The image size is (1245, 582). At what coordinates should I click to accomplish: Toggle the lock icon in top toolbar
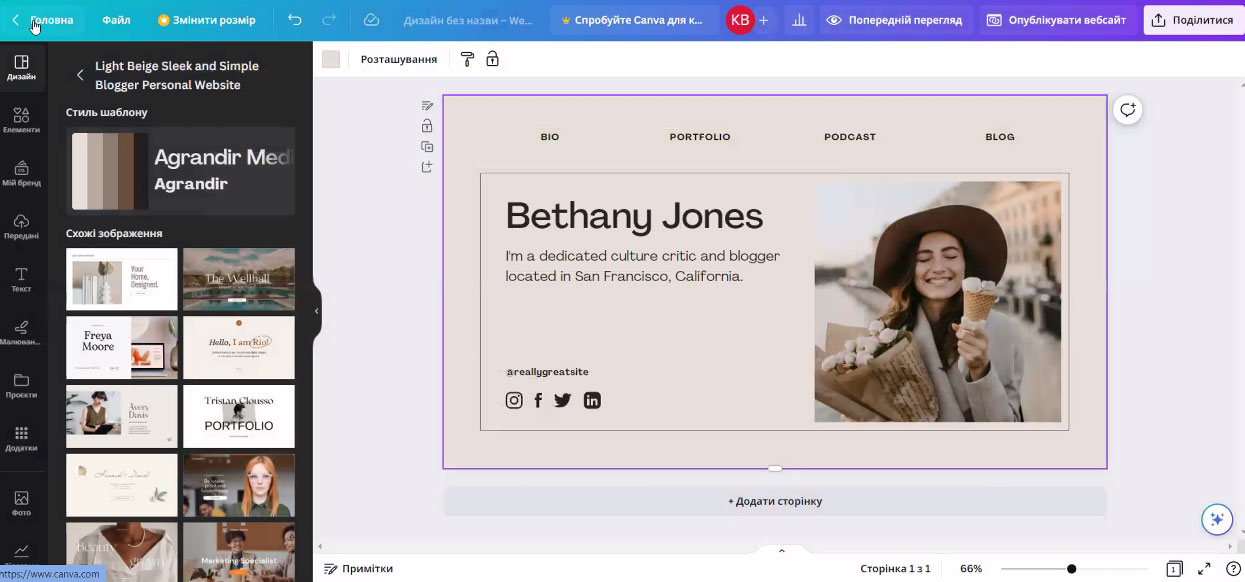pos(492,59)
